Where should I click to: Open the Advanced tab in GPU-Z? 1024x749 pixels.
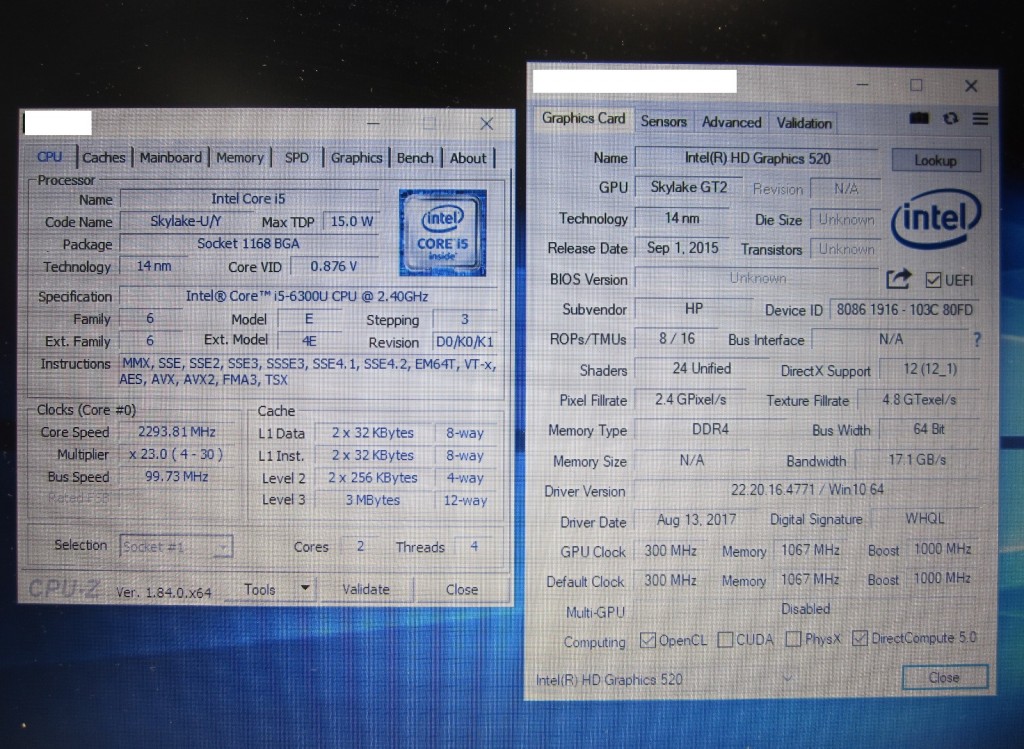click(x=731, y=122)
